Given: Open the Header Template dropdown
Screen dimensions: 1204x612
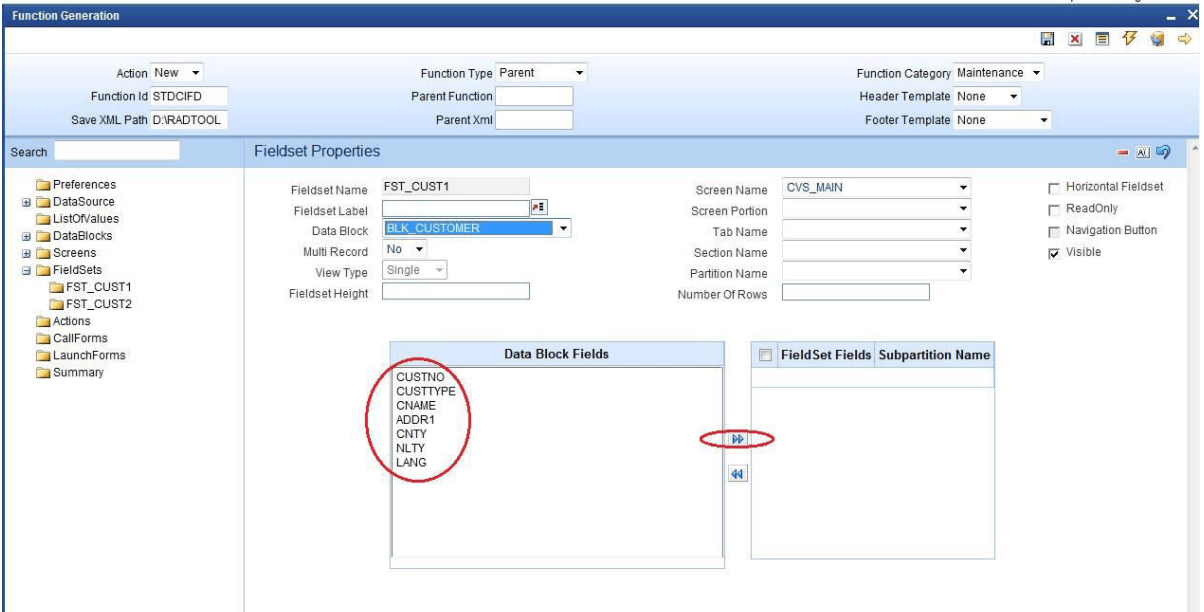Looking at the screenshot, I should click(987, 97).
